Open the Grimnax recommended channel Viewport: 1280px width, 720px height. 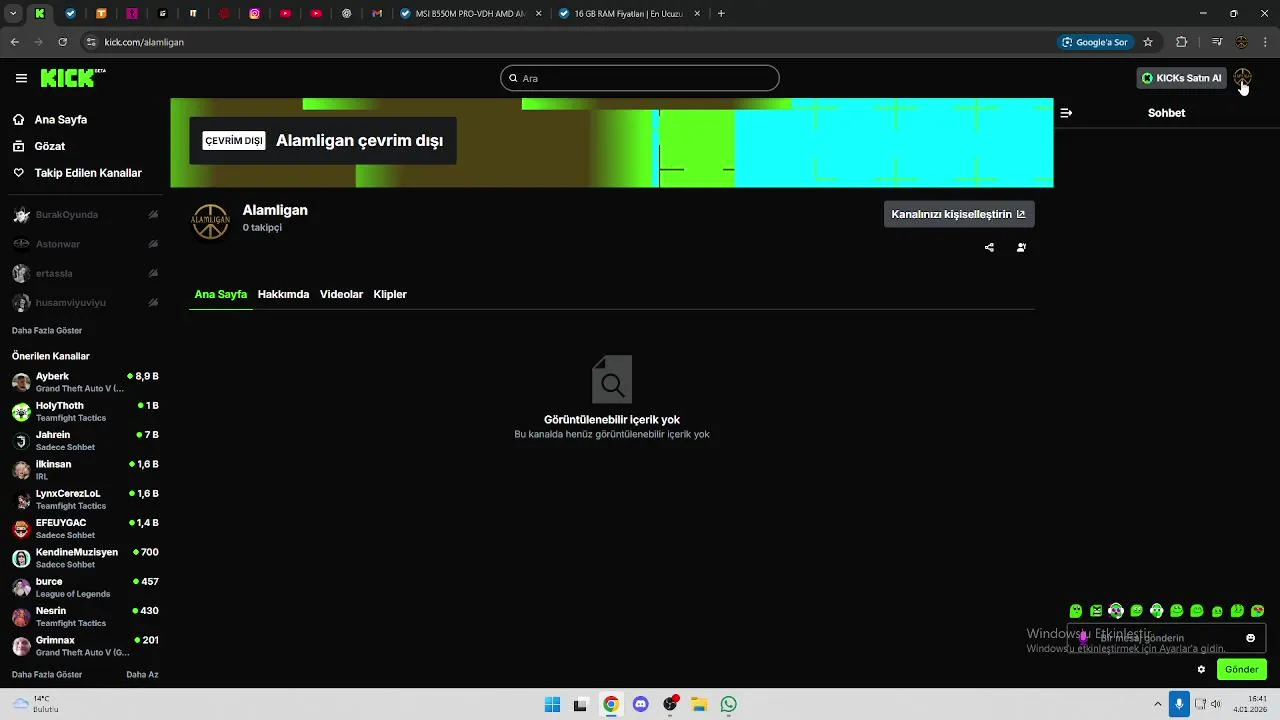pyautogui.click(x=85, y=645)
